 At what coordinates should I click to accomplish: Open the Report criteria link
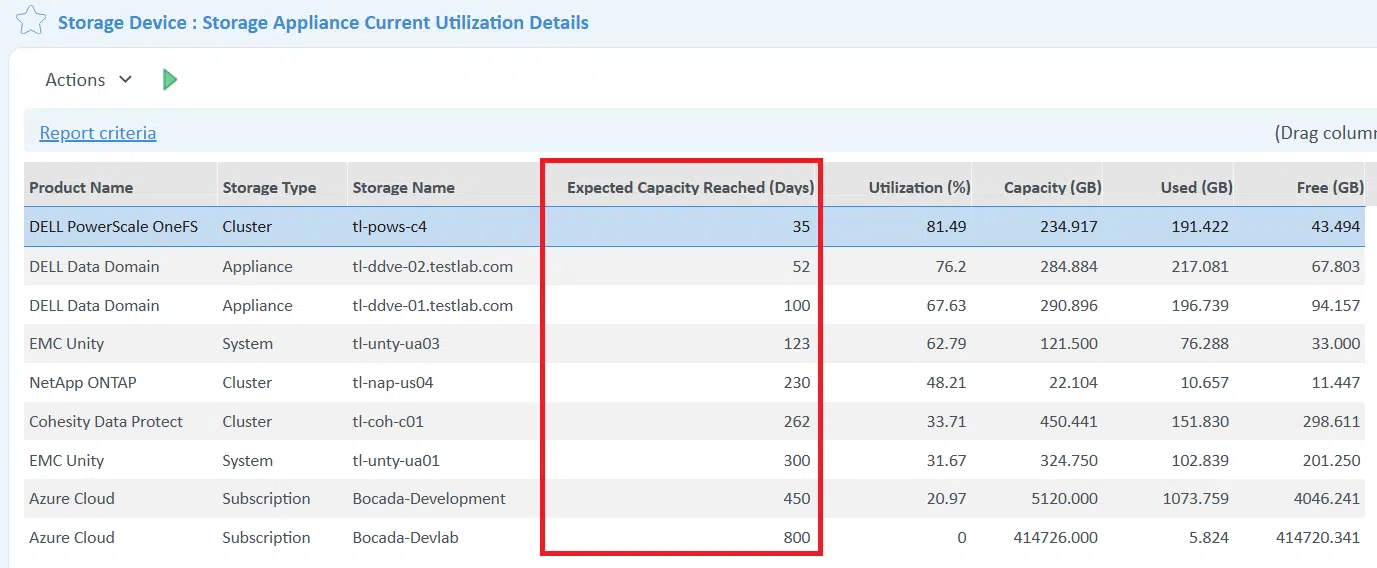point(98,133)
